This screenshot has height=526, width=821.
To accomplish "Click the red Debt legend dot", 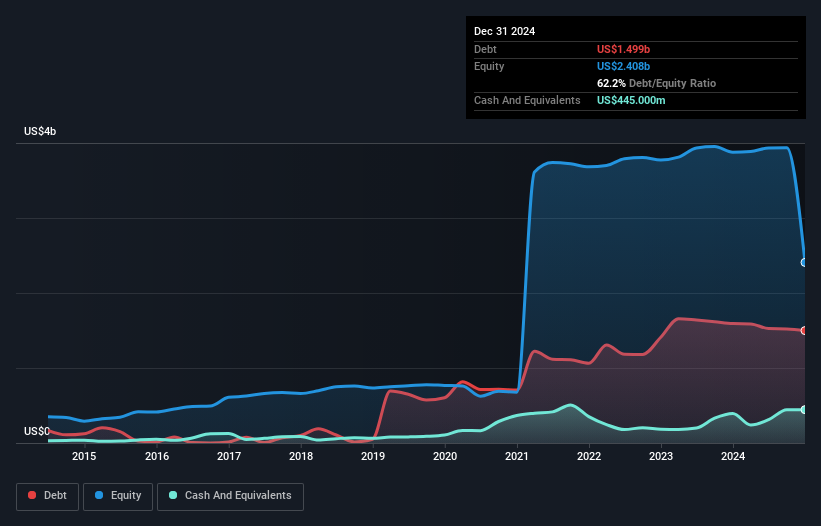I will (32, 495).
